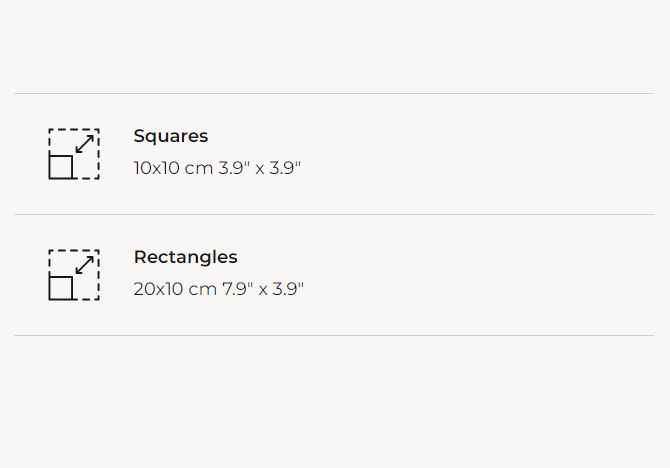Click the 7.9" x 3.9" inches value
The width and height of the screenshot is (670, 468).
pos(263,289)
